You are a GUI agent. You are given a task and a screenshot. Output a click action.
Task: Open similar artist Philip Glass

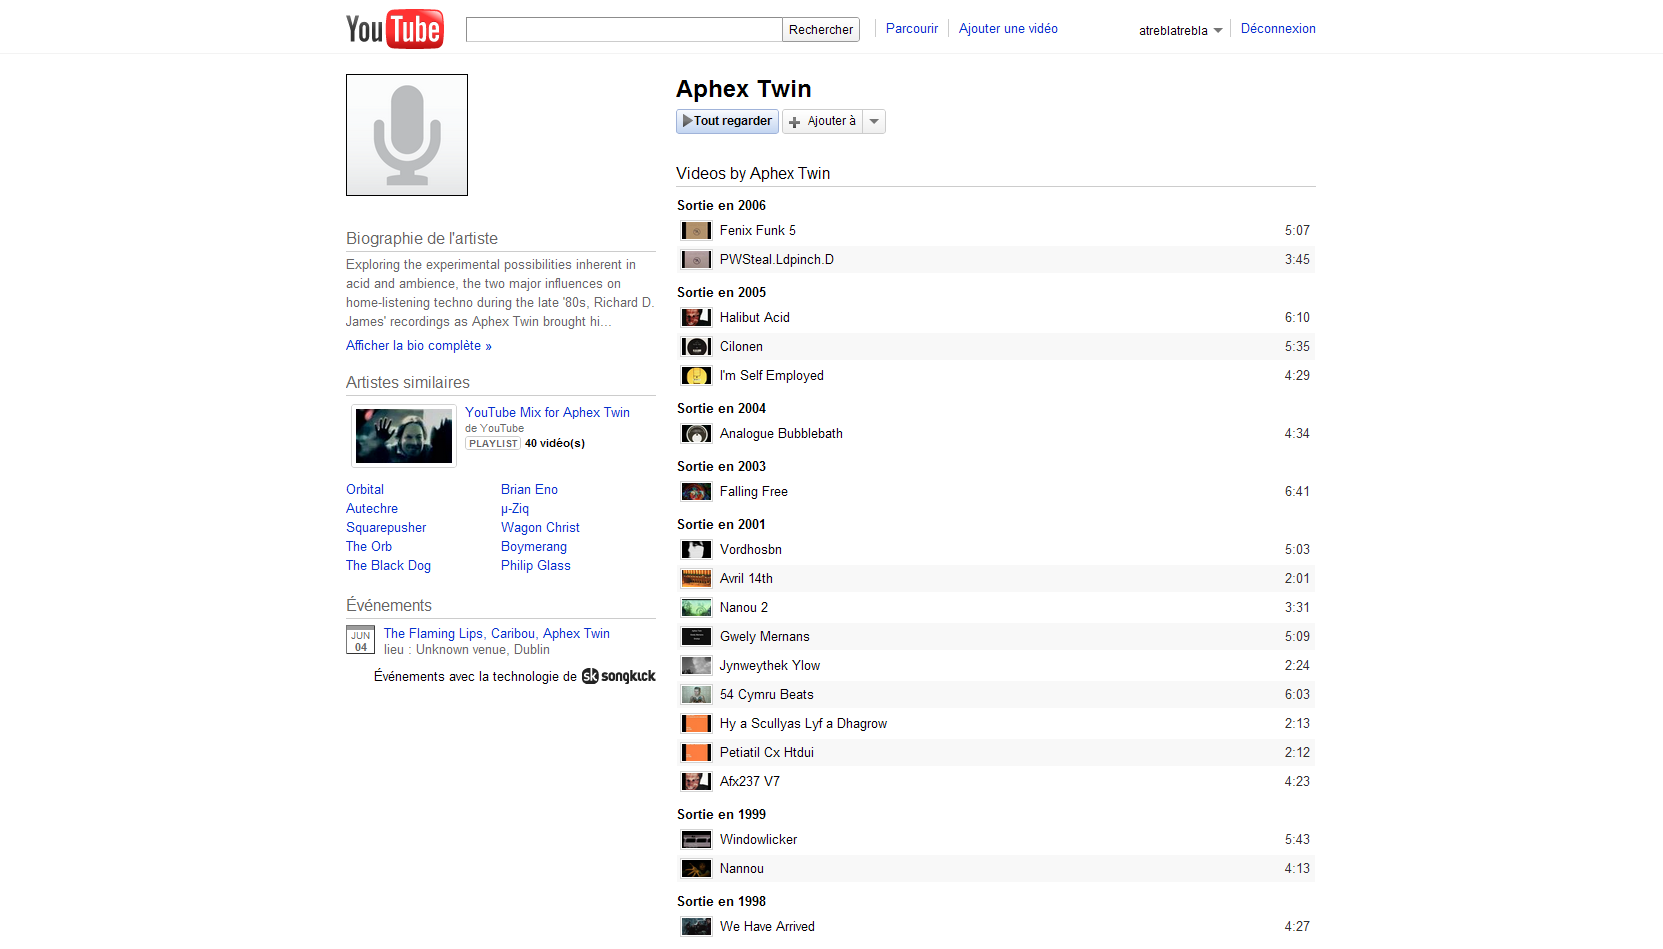coord(536,566)
